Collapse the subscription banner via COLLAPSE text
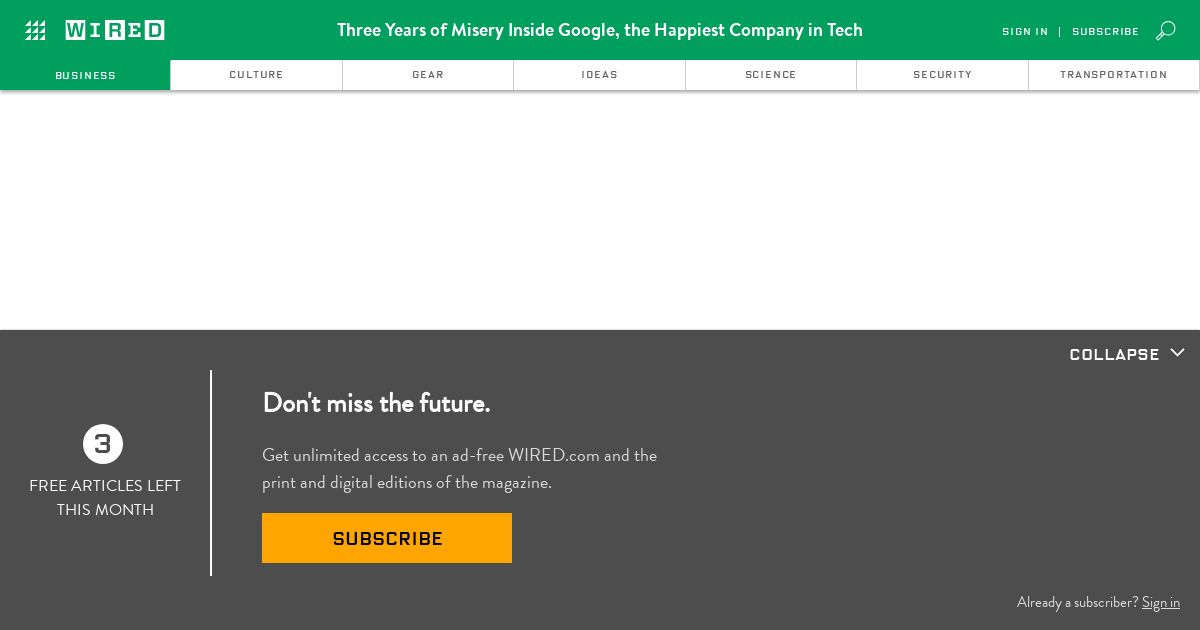Image resolution: width=1200 pixels, height=630 pixels. point(1114,354)
